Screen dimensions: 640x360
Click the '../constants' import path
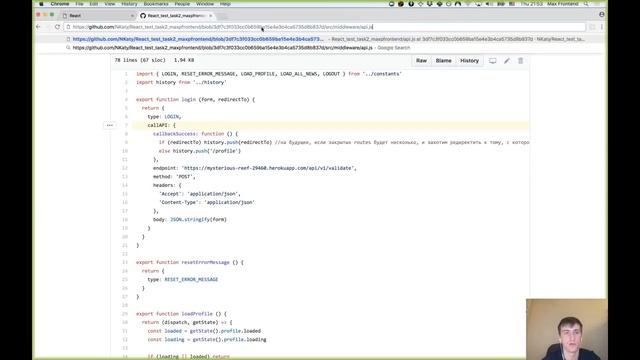click(382, 74)
